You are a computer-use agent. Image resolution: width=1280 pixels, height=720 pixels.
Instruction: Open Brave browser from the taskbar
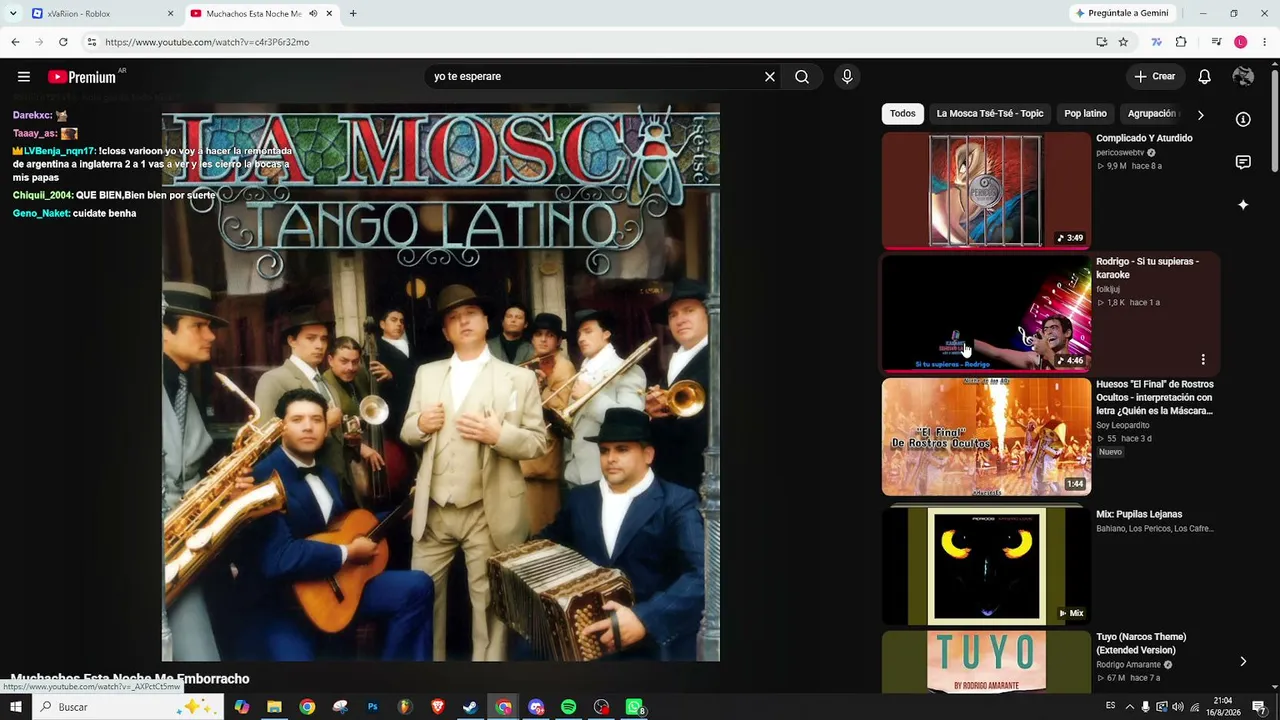coord(437,707)
